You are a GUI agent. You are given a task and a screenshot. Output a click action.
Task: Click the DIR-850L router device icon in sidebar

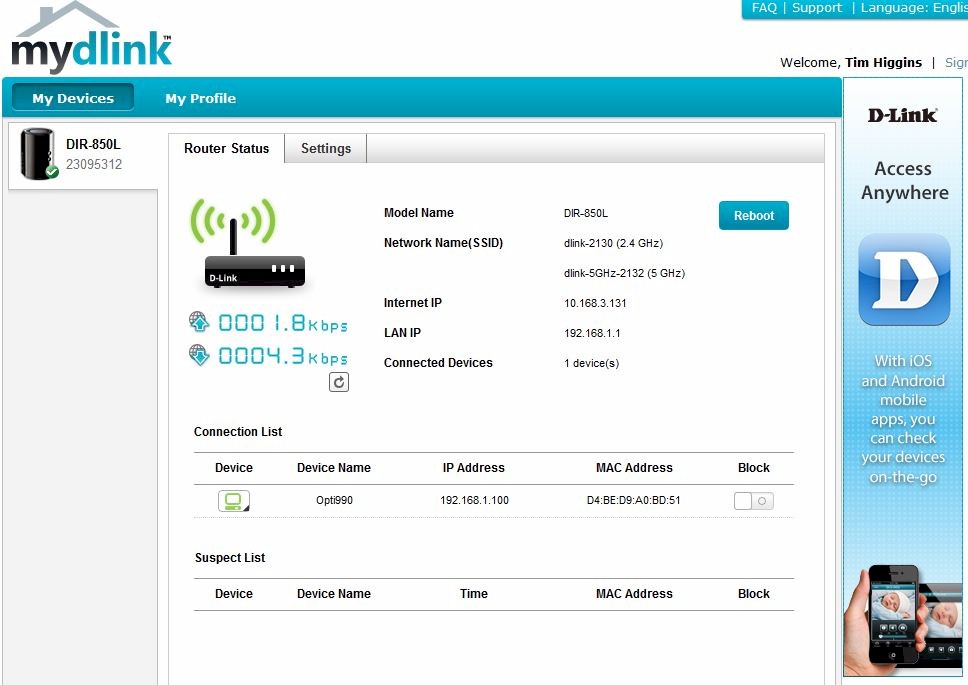[x=38, y=154]
